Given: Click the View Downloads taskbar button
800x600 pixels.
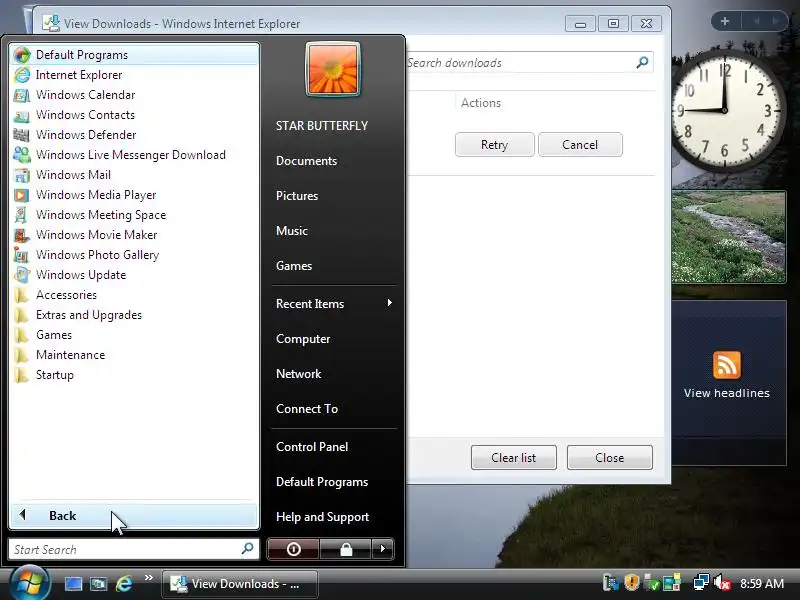Looking at the screenshot, I should coord(240,584).
